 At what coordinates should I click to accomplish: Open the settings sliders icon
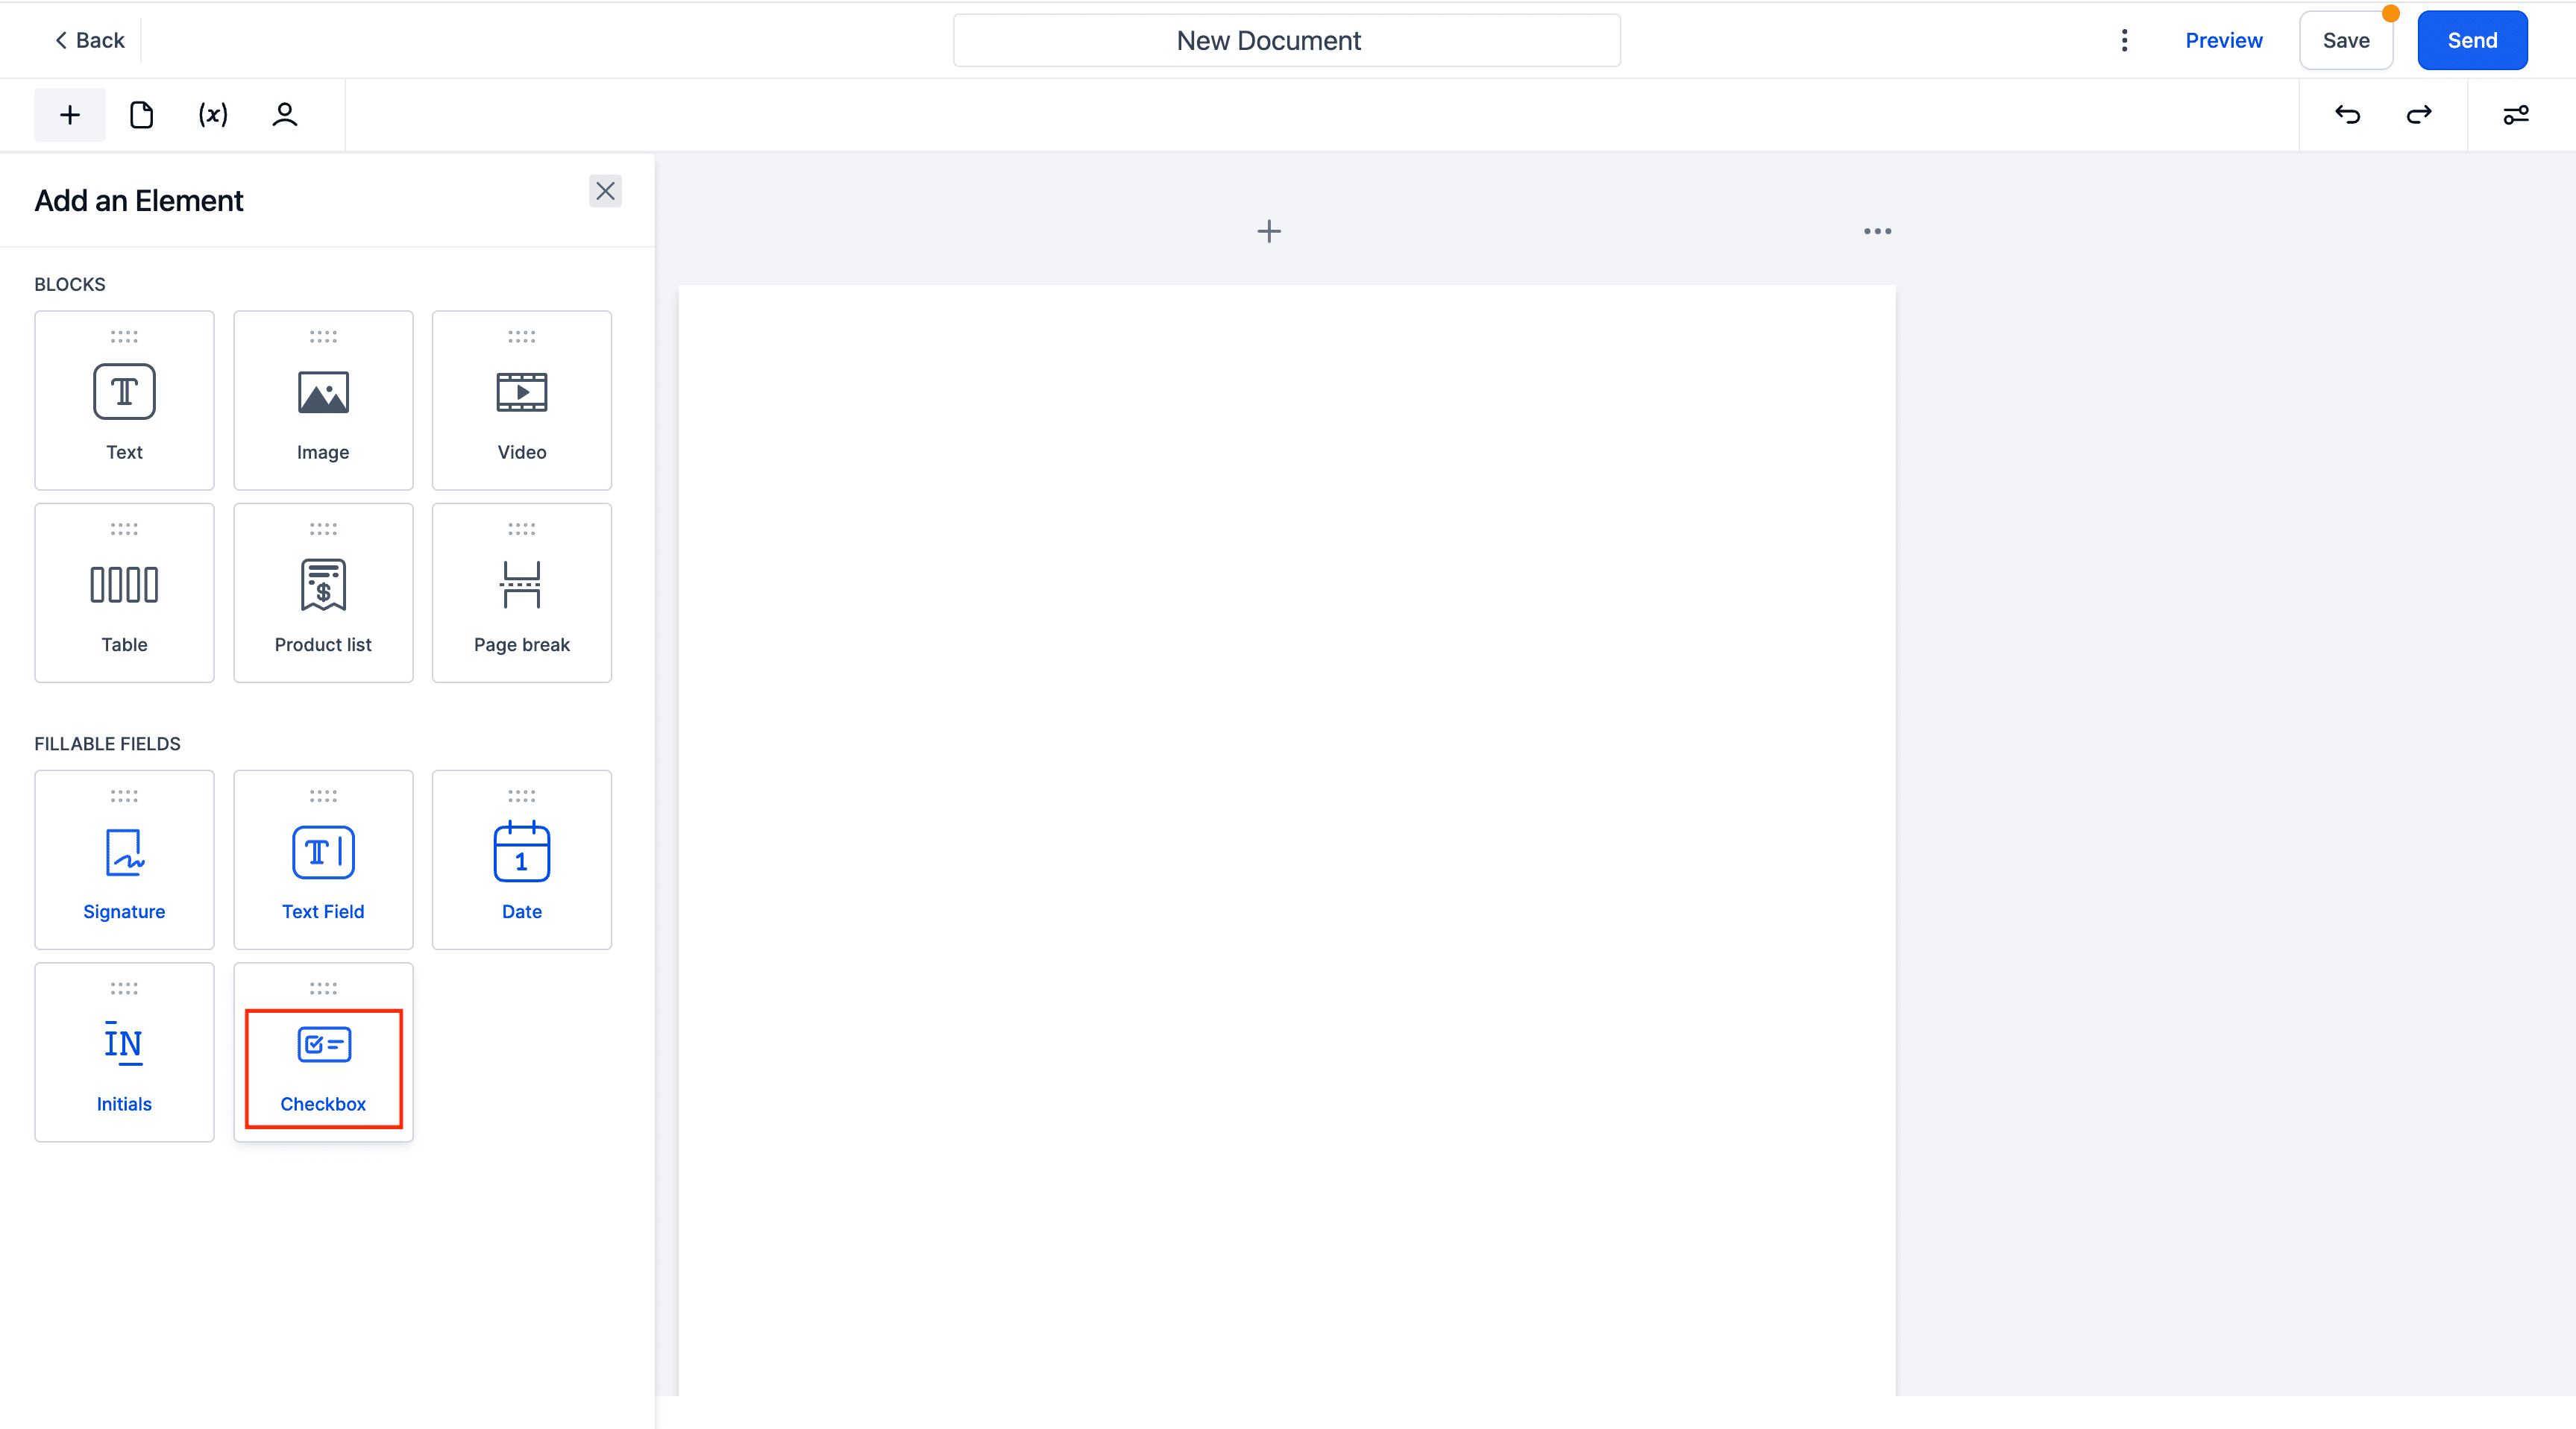pos(2516,115)
